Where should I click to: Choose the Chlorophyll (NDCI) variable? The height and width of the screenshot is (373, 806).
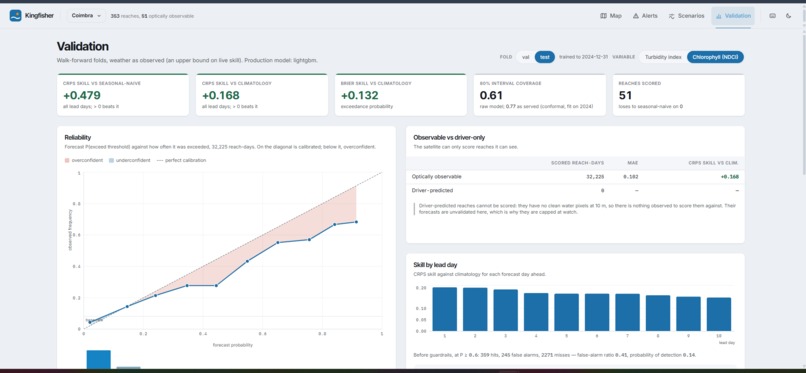(x=715, y=57)
